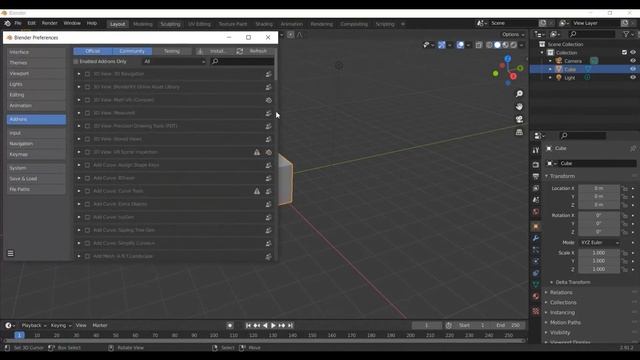This screenshot has width=640, height=360.
Task: Toggle the Collection exclude checkbox in outliner
Action: click(x=624, y=52)
